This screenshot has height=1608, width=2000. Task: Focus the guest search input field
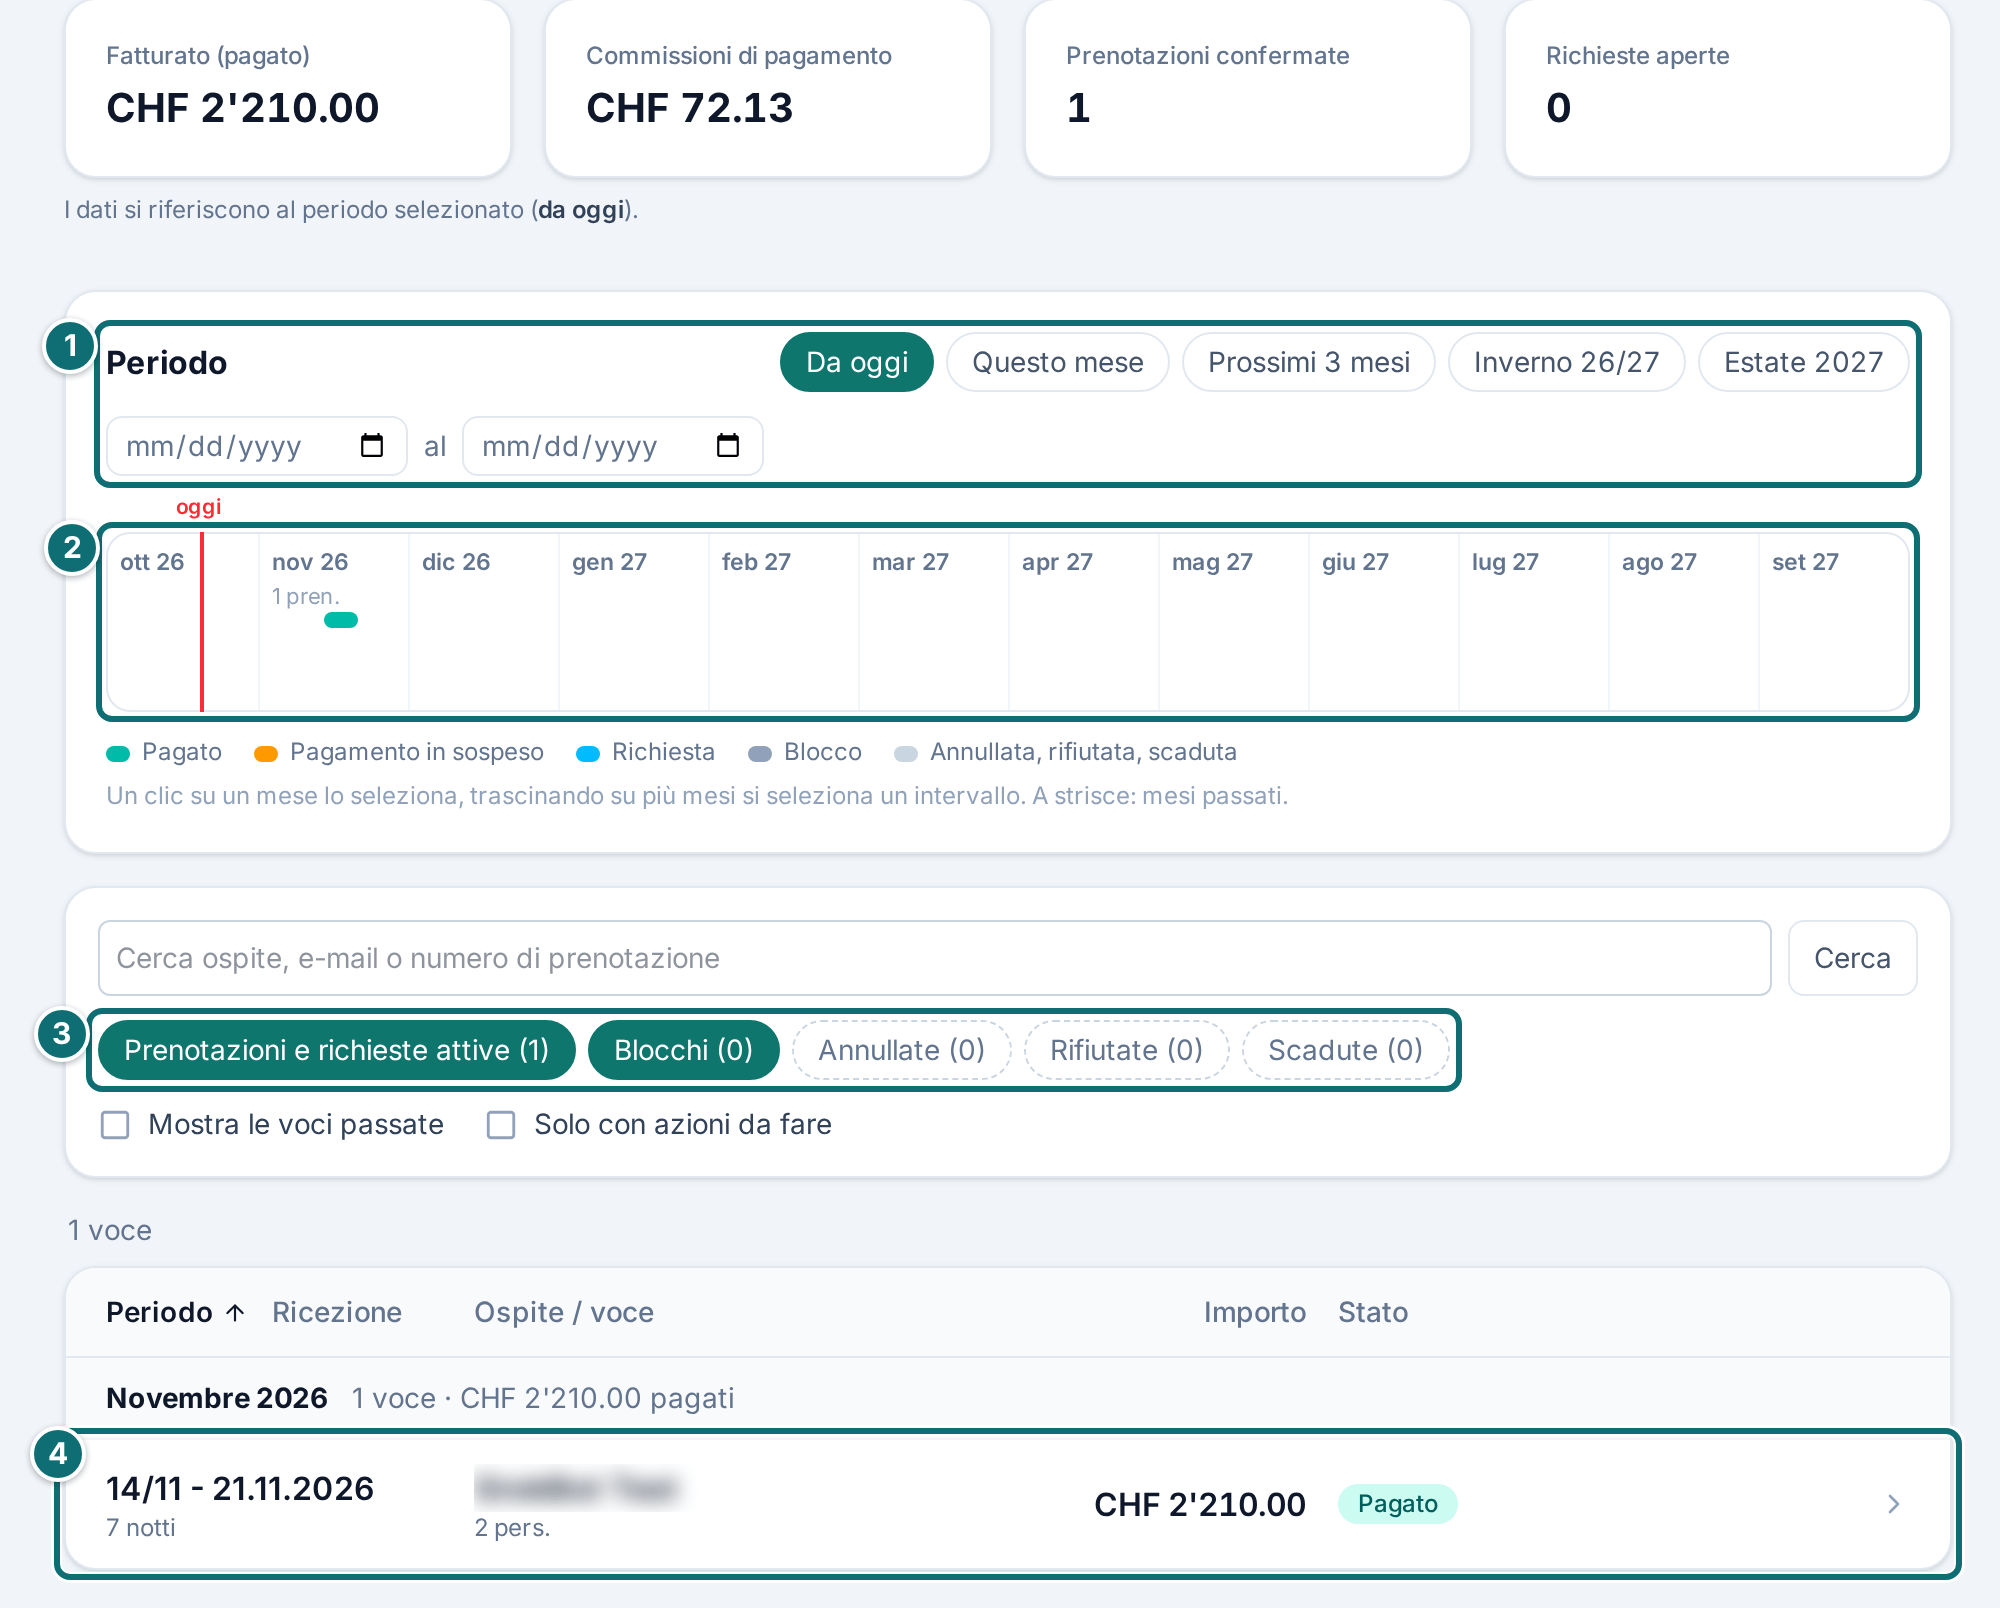tap(934, 958)
